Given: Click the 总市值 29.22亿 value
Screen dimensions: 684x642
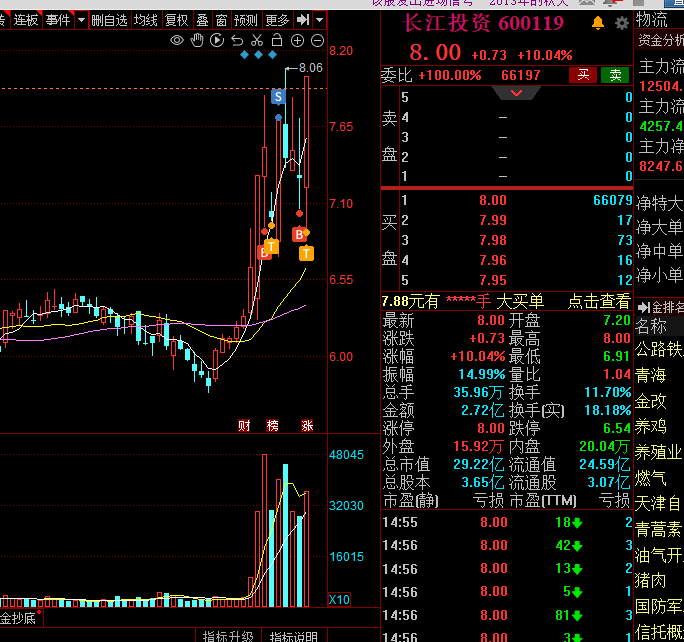Looking at the screenshot, I should click(479, 464).
